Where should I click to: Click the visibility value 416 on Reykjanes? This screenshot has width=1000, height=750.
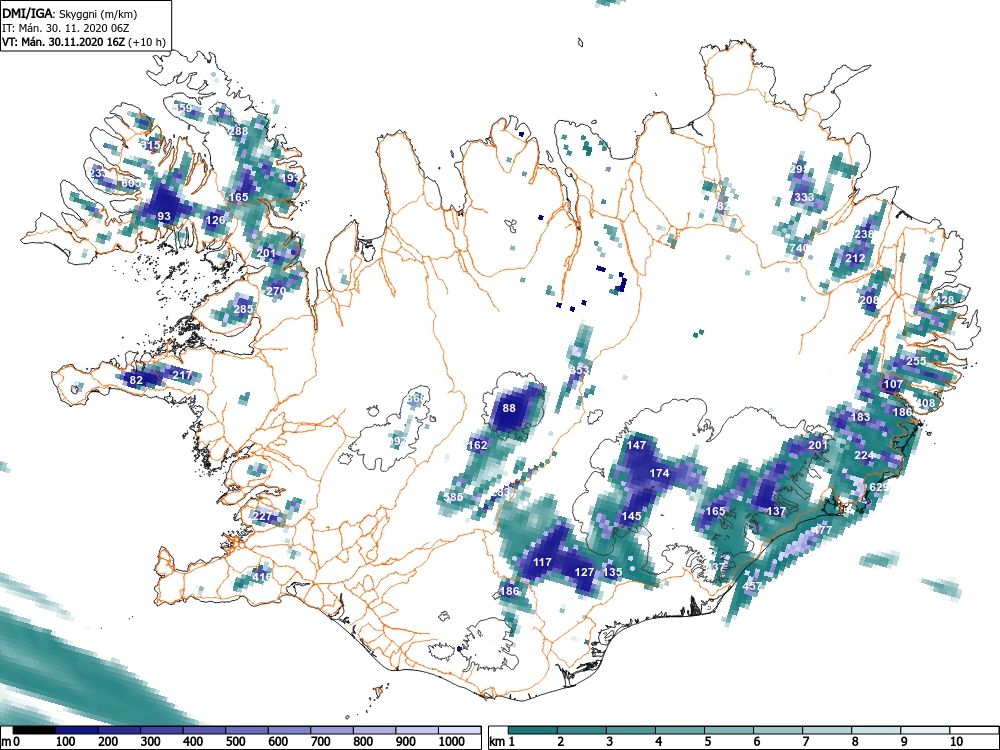[262, 577]
